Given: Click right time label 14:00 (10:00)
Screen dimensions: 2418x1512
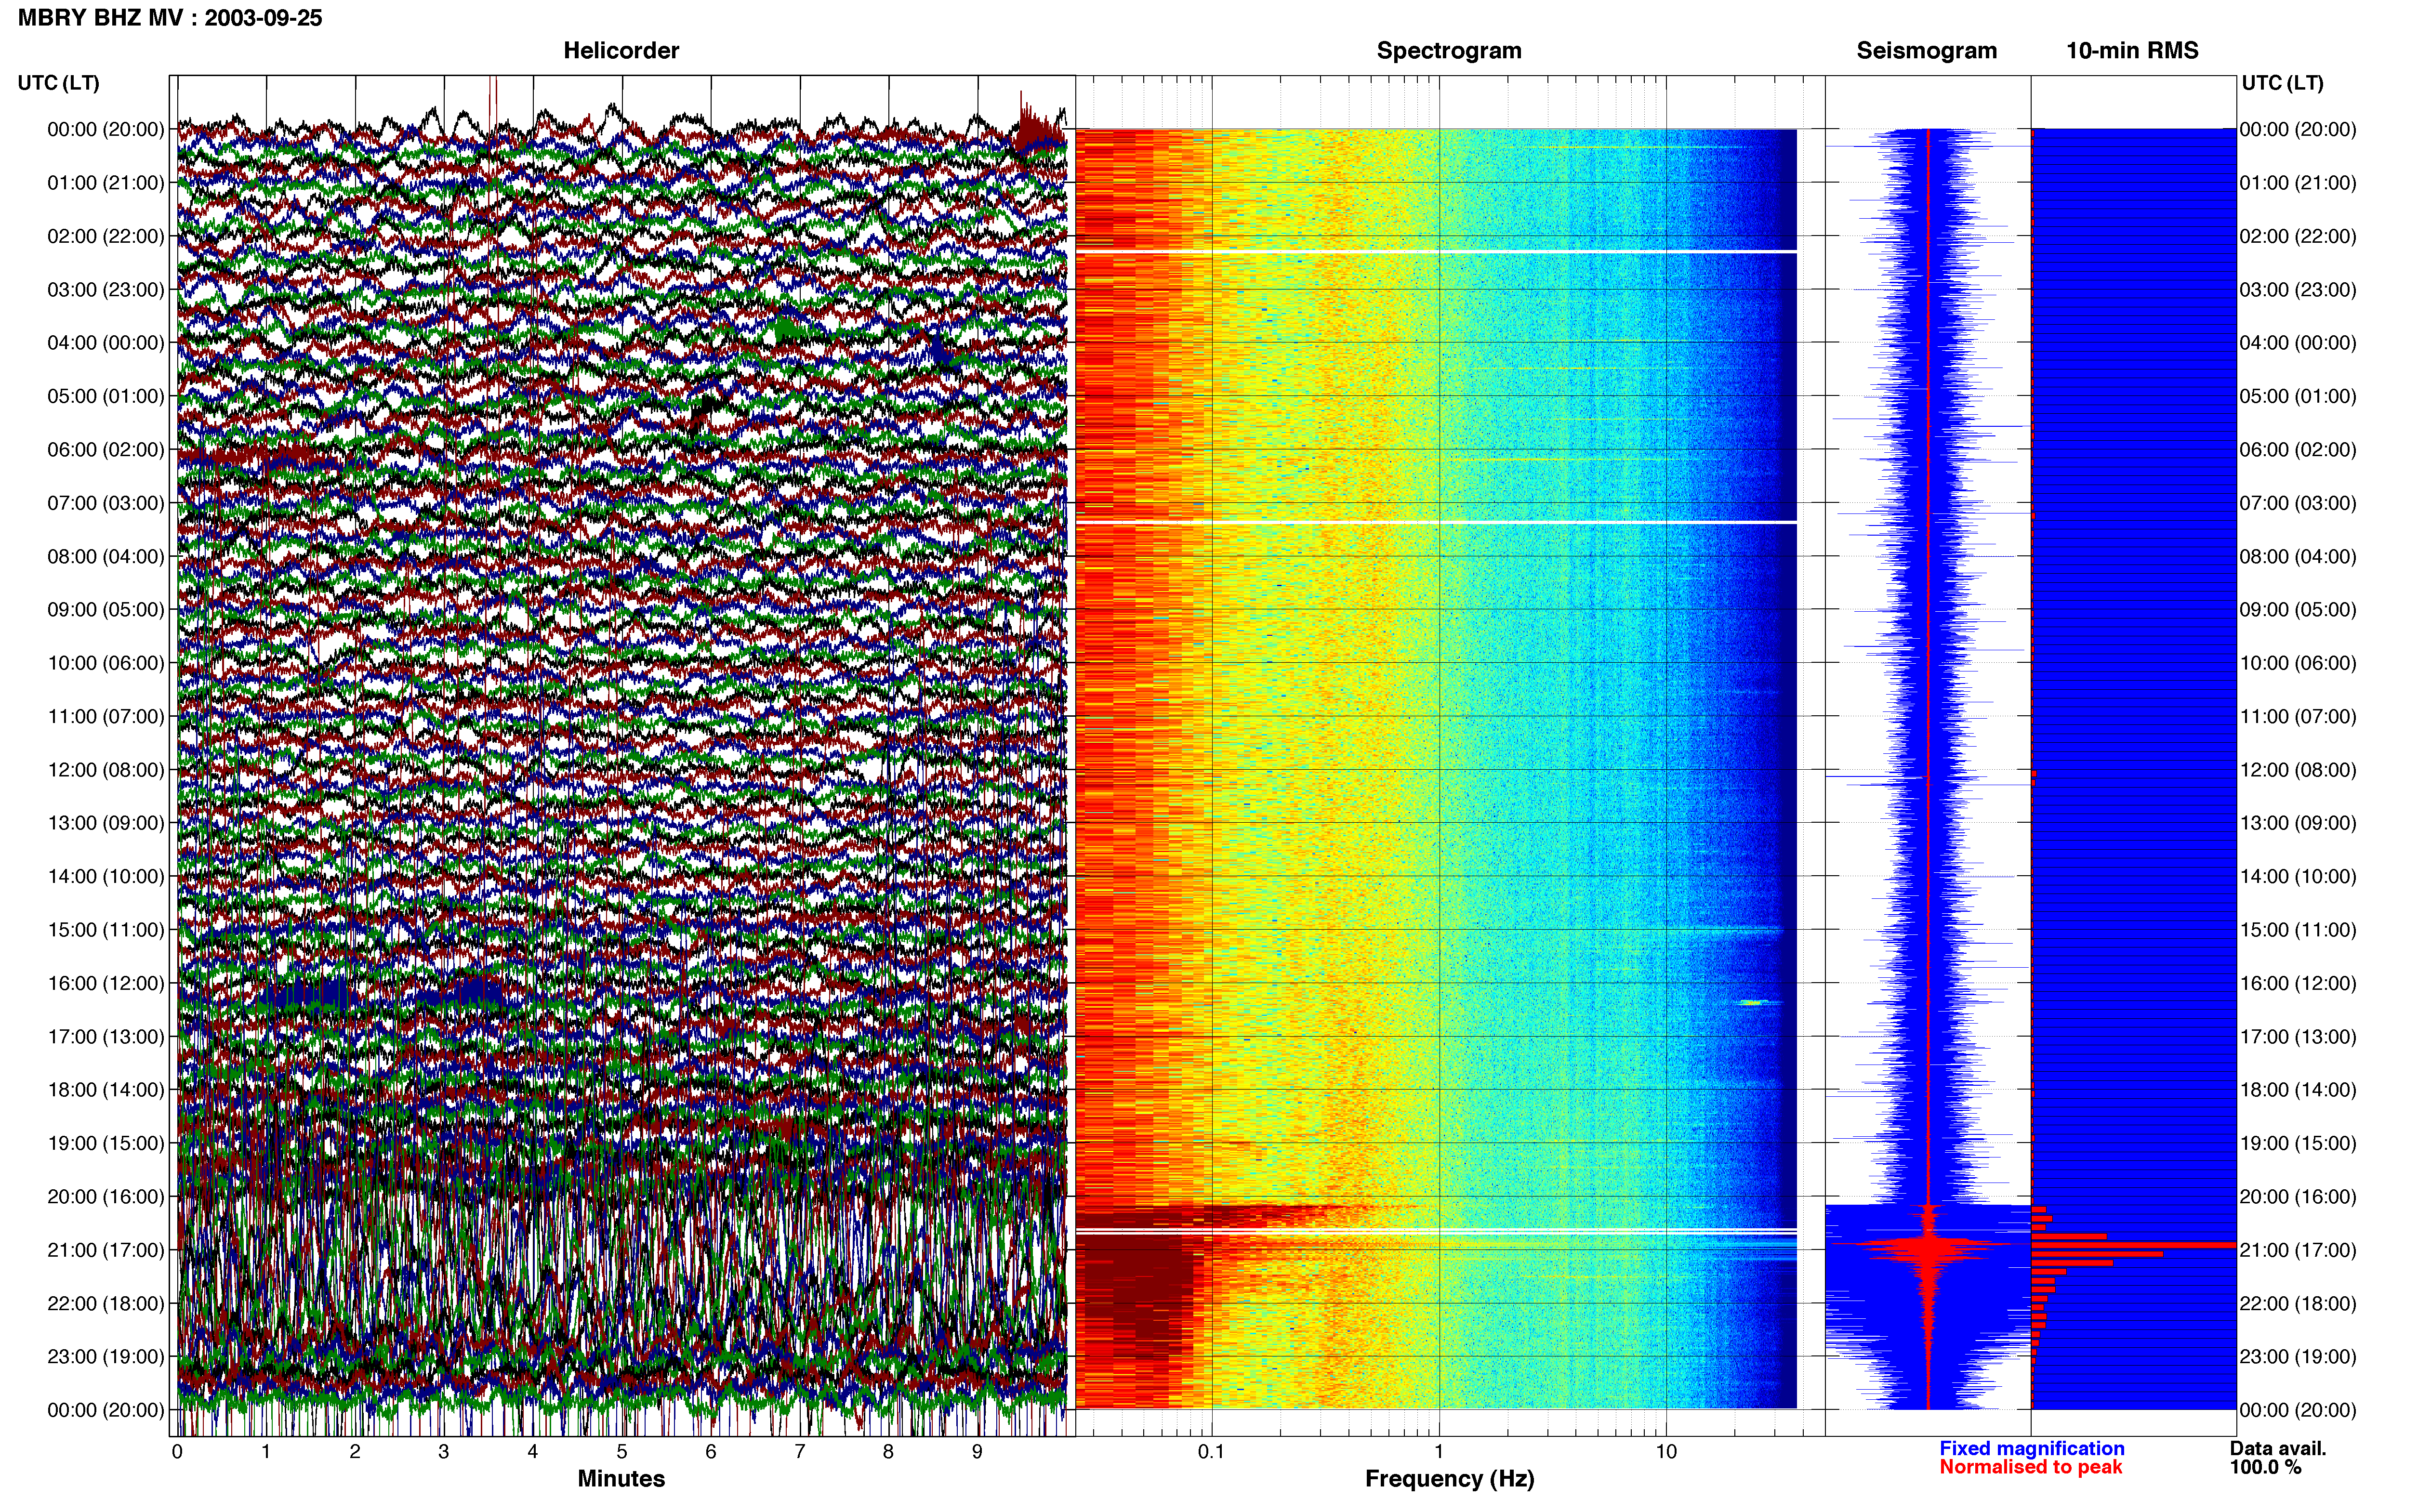Looking at the screenshot, I should [x=2298, y=876].
